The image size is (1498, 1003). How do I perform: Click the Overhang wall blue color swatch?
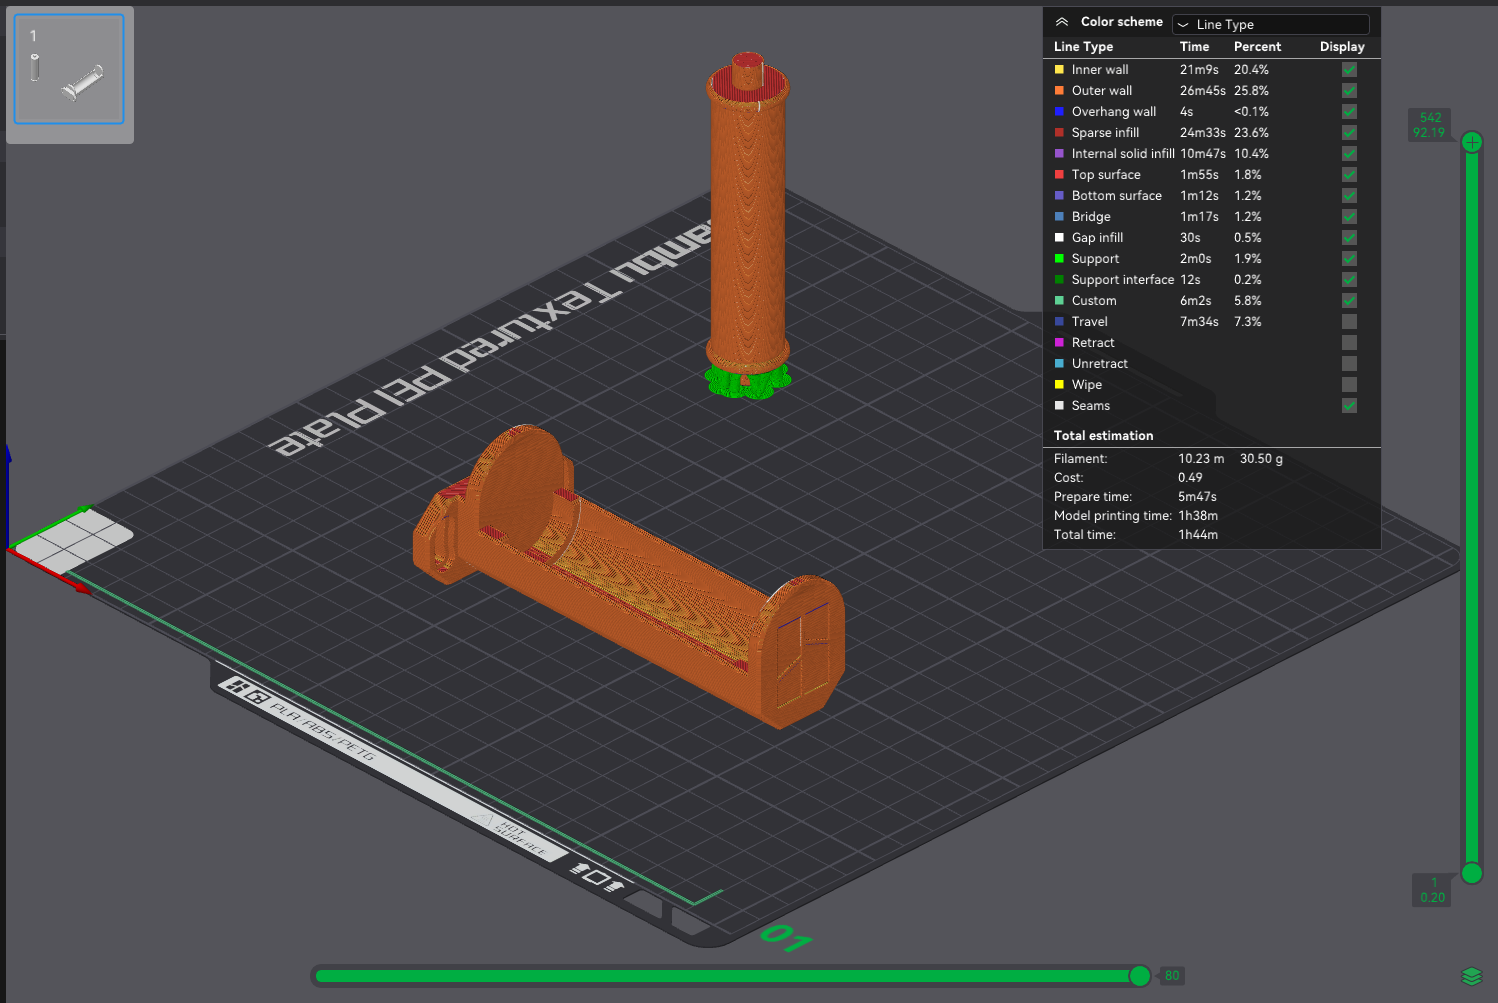[x=1059, y=112]
